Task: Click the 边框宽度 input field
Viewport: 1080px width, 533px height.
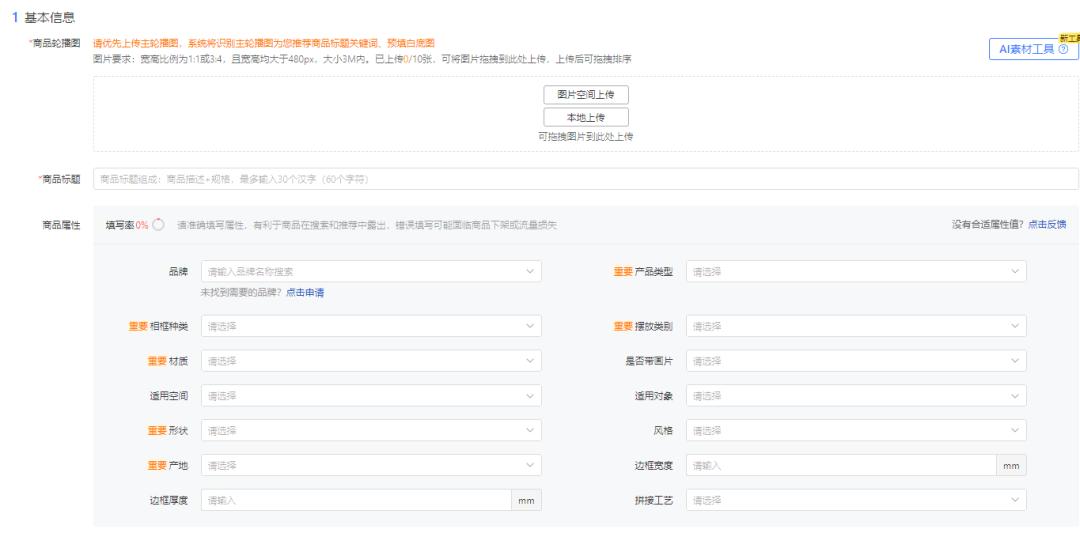Action: 841,466
